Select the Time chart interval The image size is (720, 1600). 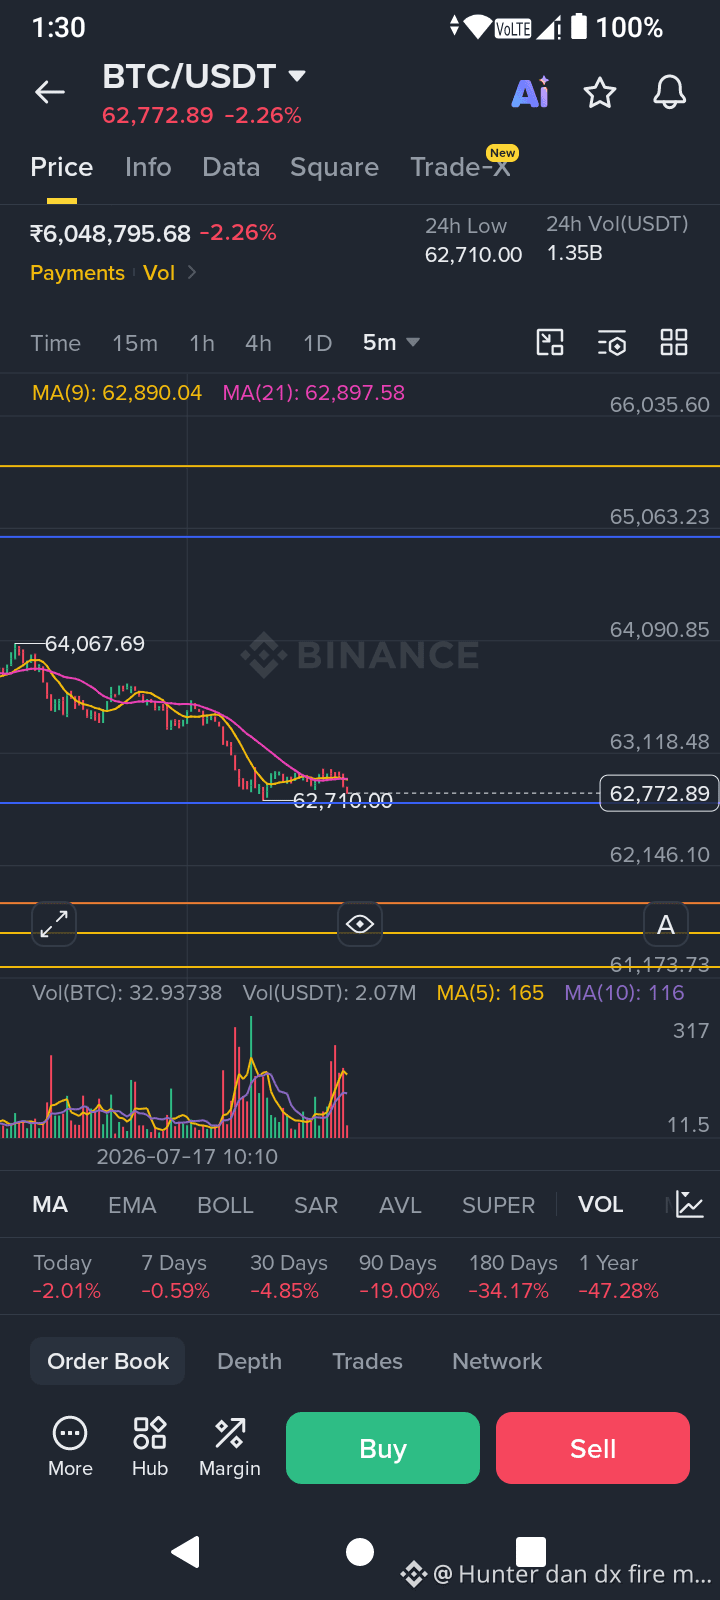(x=56, y=343)
